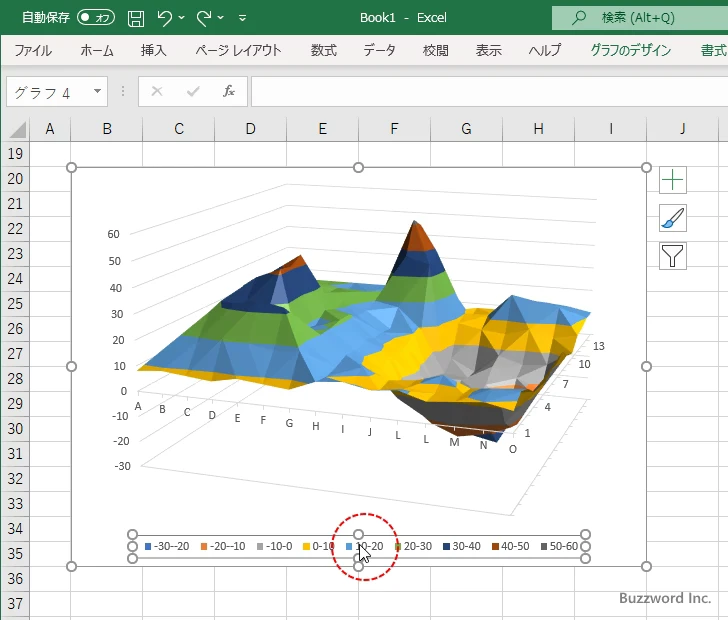Image resolution: width=728 pixels, height=620 pixels.
Task: Click the horizontal axis label A
Action: 138,406
